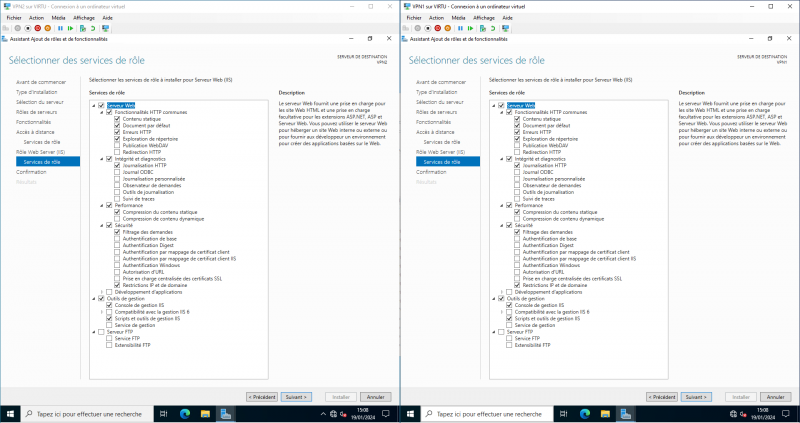Collapse the Serveur Web node in VPN2 window
This screenshot has height=423, width=800.
94,106
